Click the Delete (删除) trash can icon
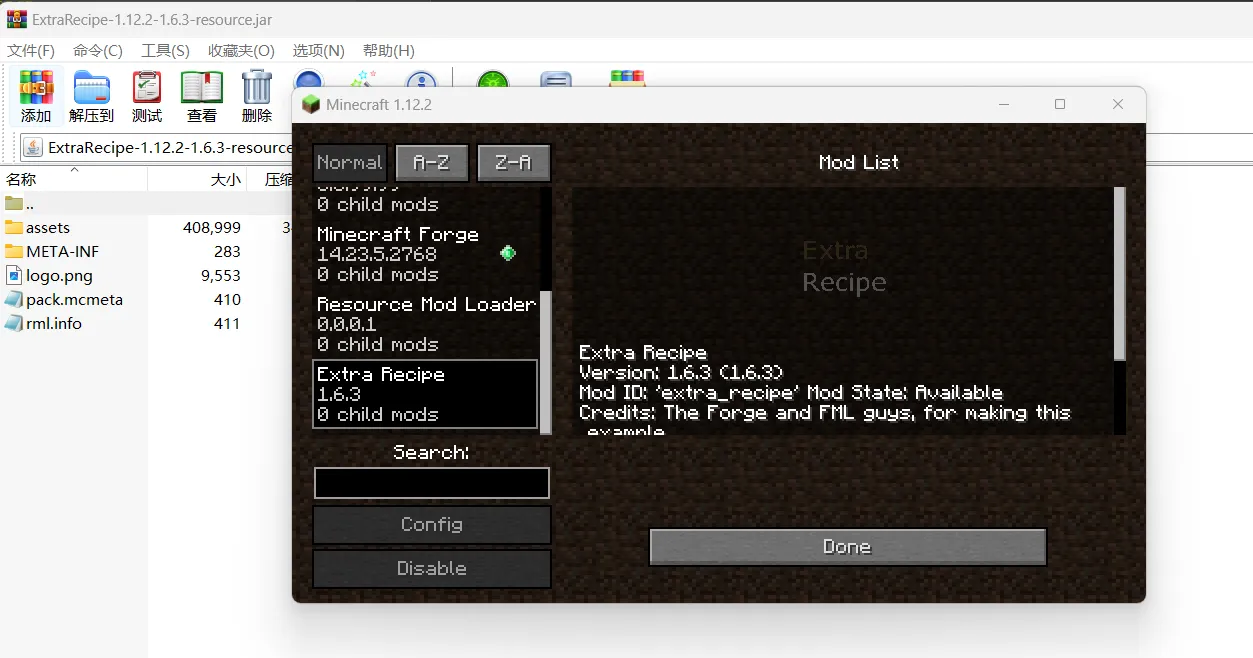The image size is (1253, 658). (257, 87)
